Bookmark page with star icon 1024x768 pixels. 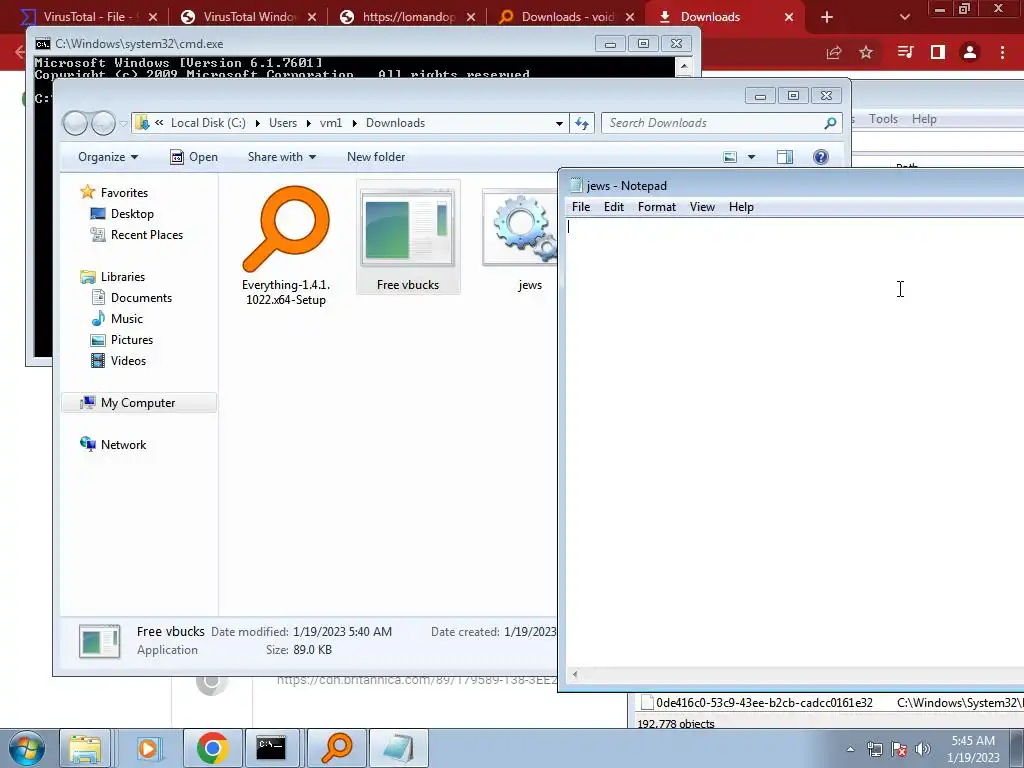(866, 52)
